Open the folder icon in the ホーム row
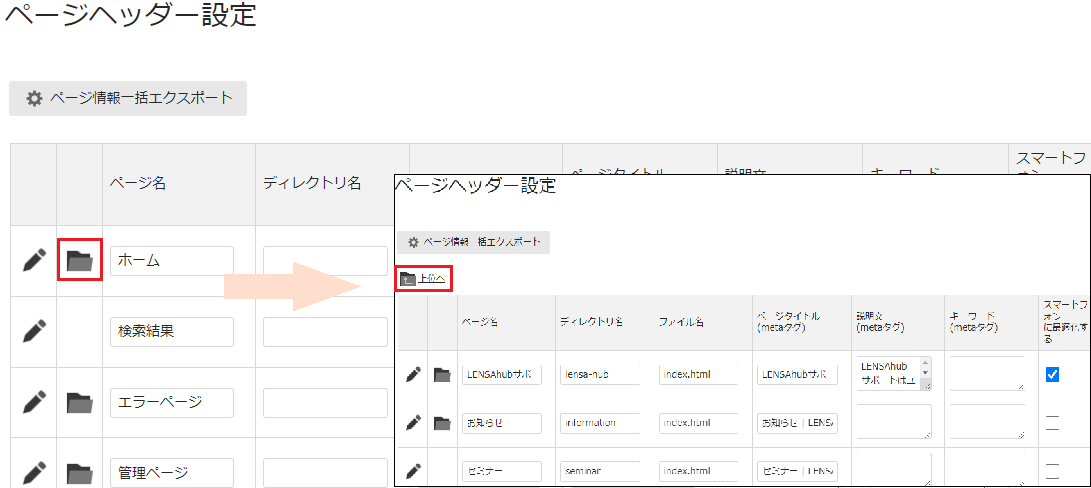Viewport: 1091px width, 488px height. click(79, 260)
